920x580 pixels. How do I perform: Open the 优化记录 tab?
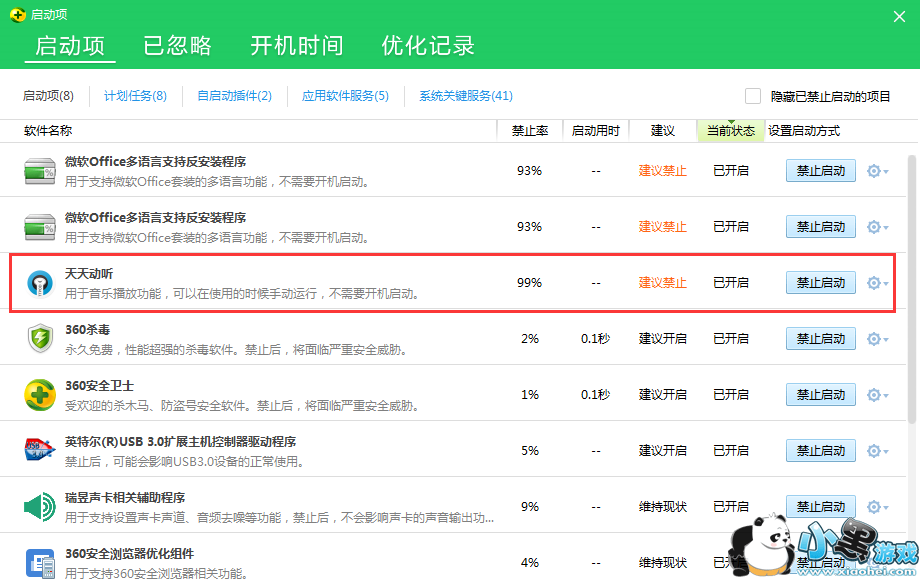tap(428, 46)
